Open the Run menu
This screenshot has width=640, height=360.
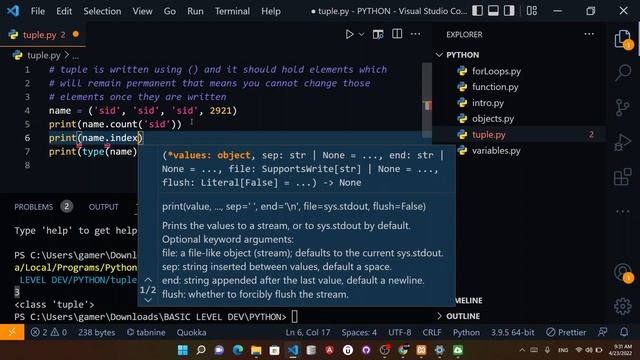[195, 11]
